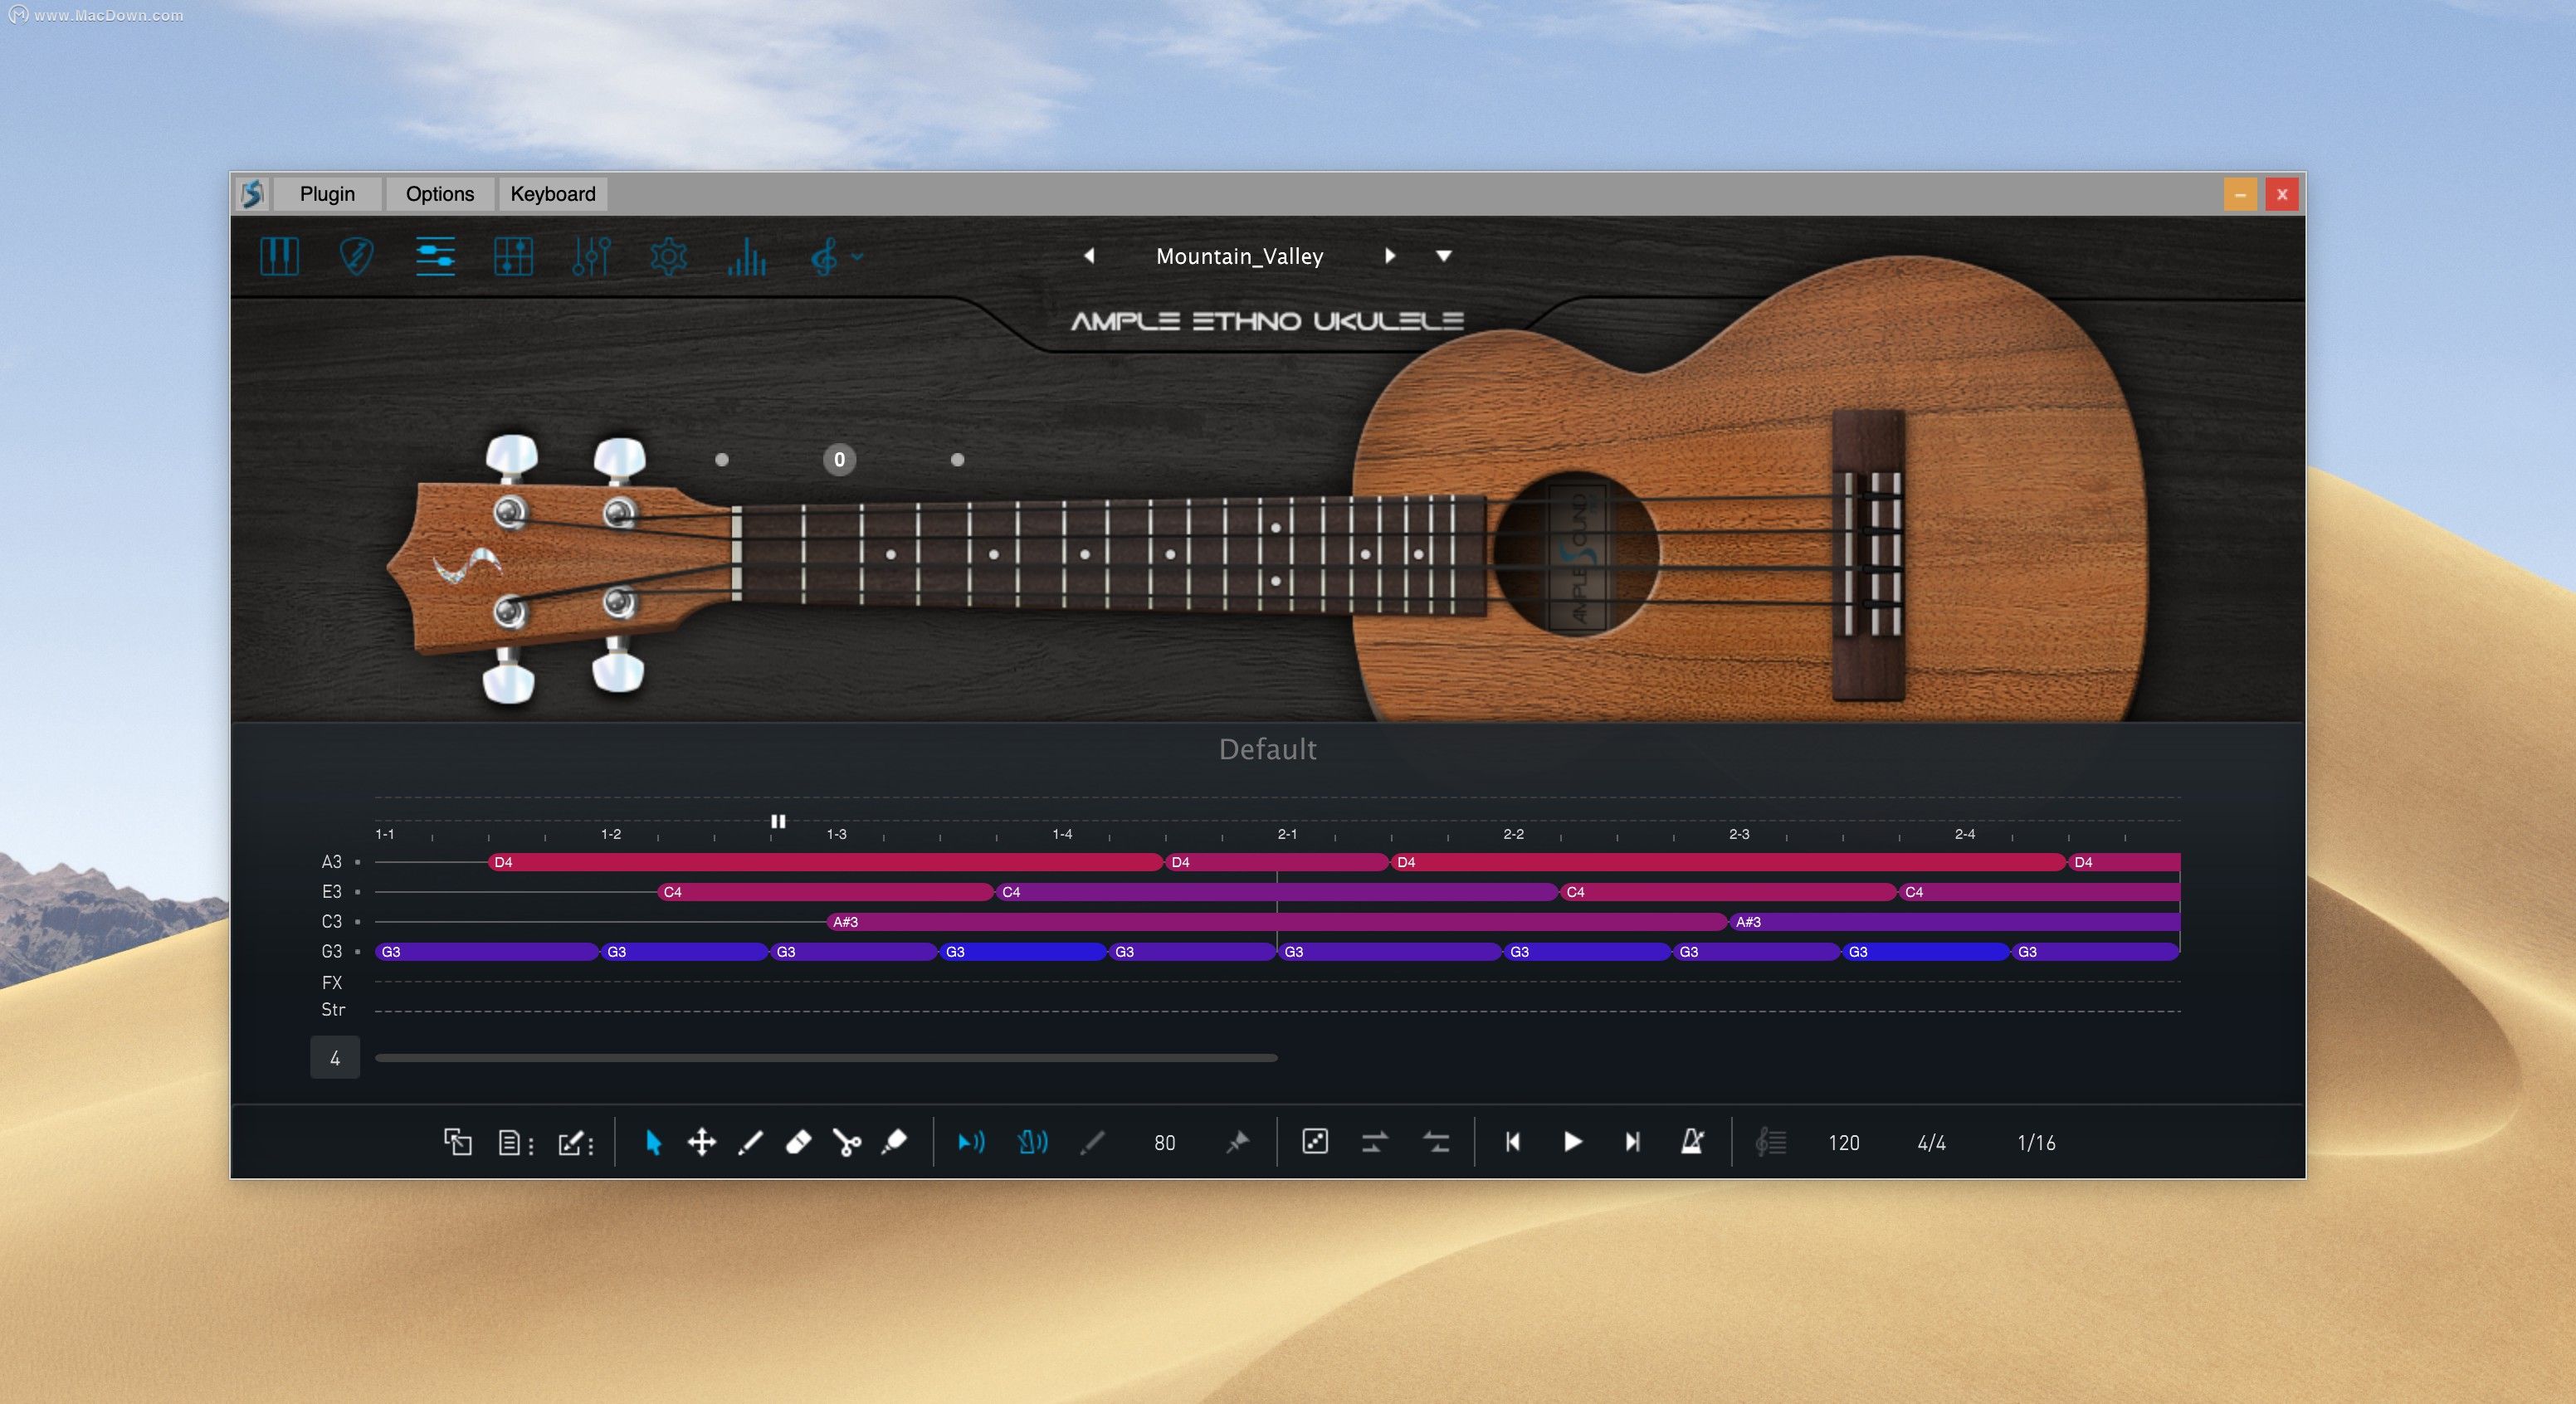
Task: Click the dice Randomize icon
Action: [1315, 1141]
